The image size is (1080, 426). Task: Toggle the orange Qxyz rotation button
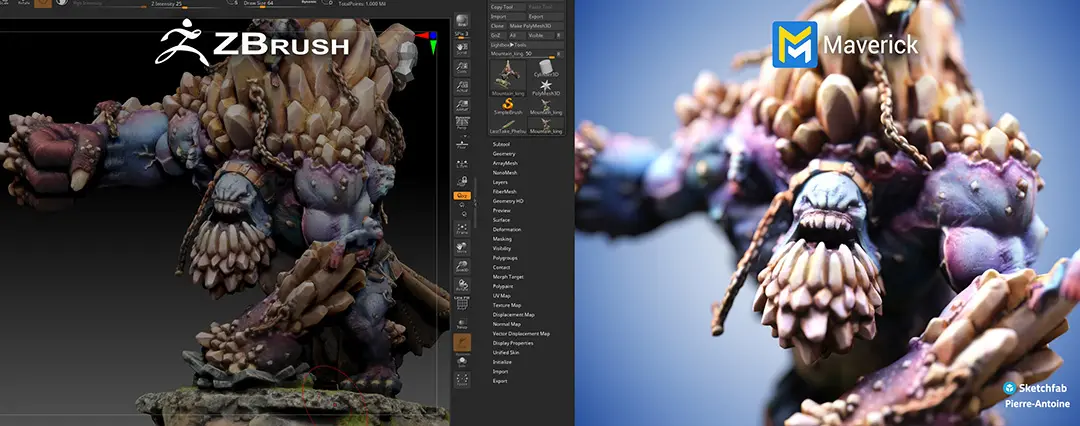pyautogui.click(x=461, y=196)
